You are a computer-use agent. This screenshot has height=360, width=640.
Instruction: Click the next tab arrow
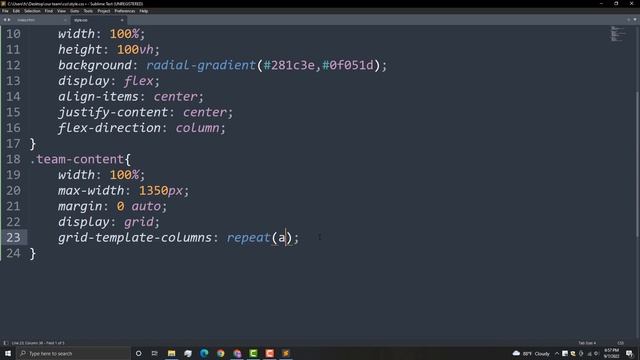point(9,20)
